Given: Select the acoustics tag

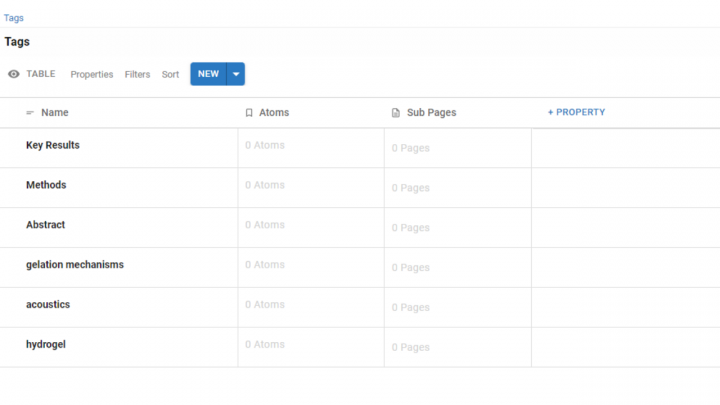Looking at the screenshot, I should click(x=48, y=305).
